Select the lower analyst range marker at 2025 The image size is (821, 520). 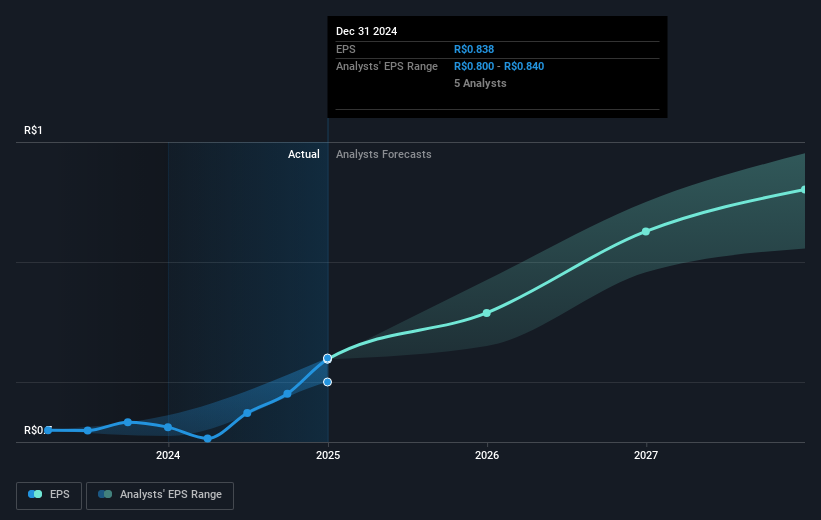click(327, 382)
